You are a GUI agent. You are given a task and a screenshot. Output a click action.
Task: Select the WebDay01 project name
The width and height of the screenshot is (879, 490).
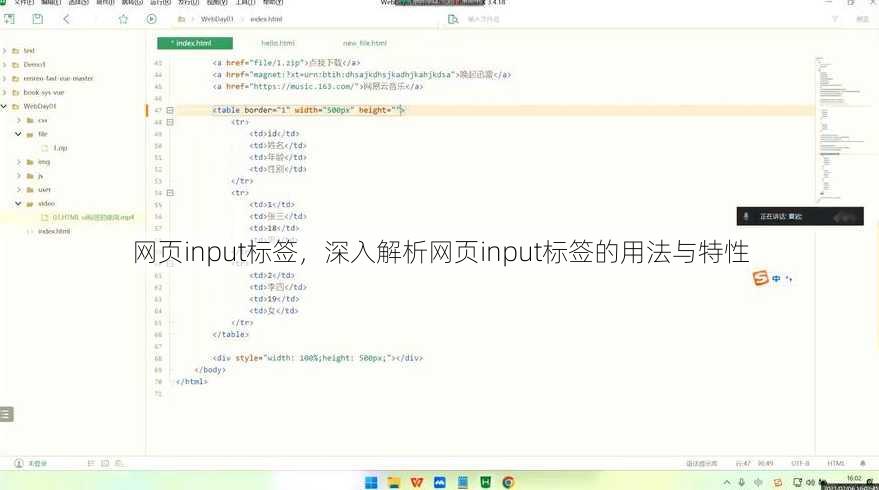40,106
